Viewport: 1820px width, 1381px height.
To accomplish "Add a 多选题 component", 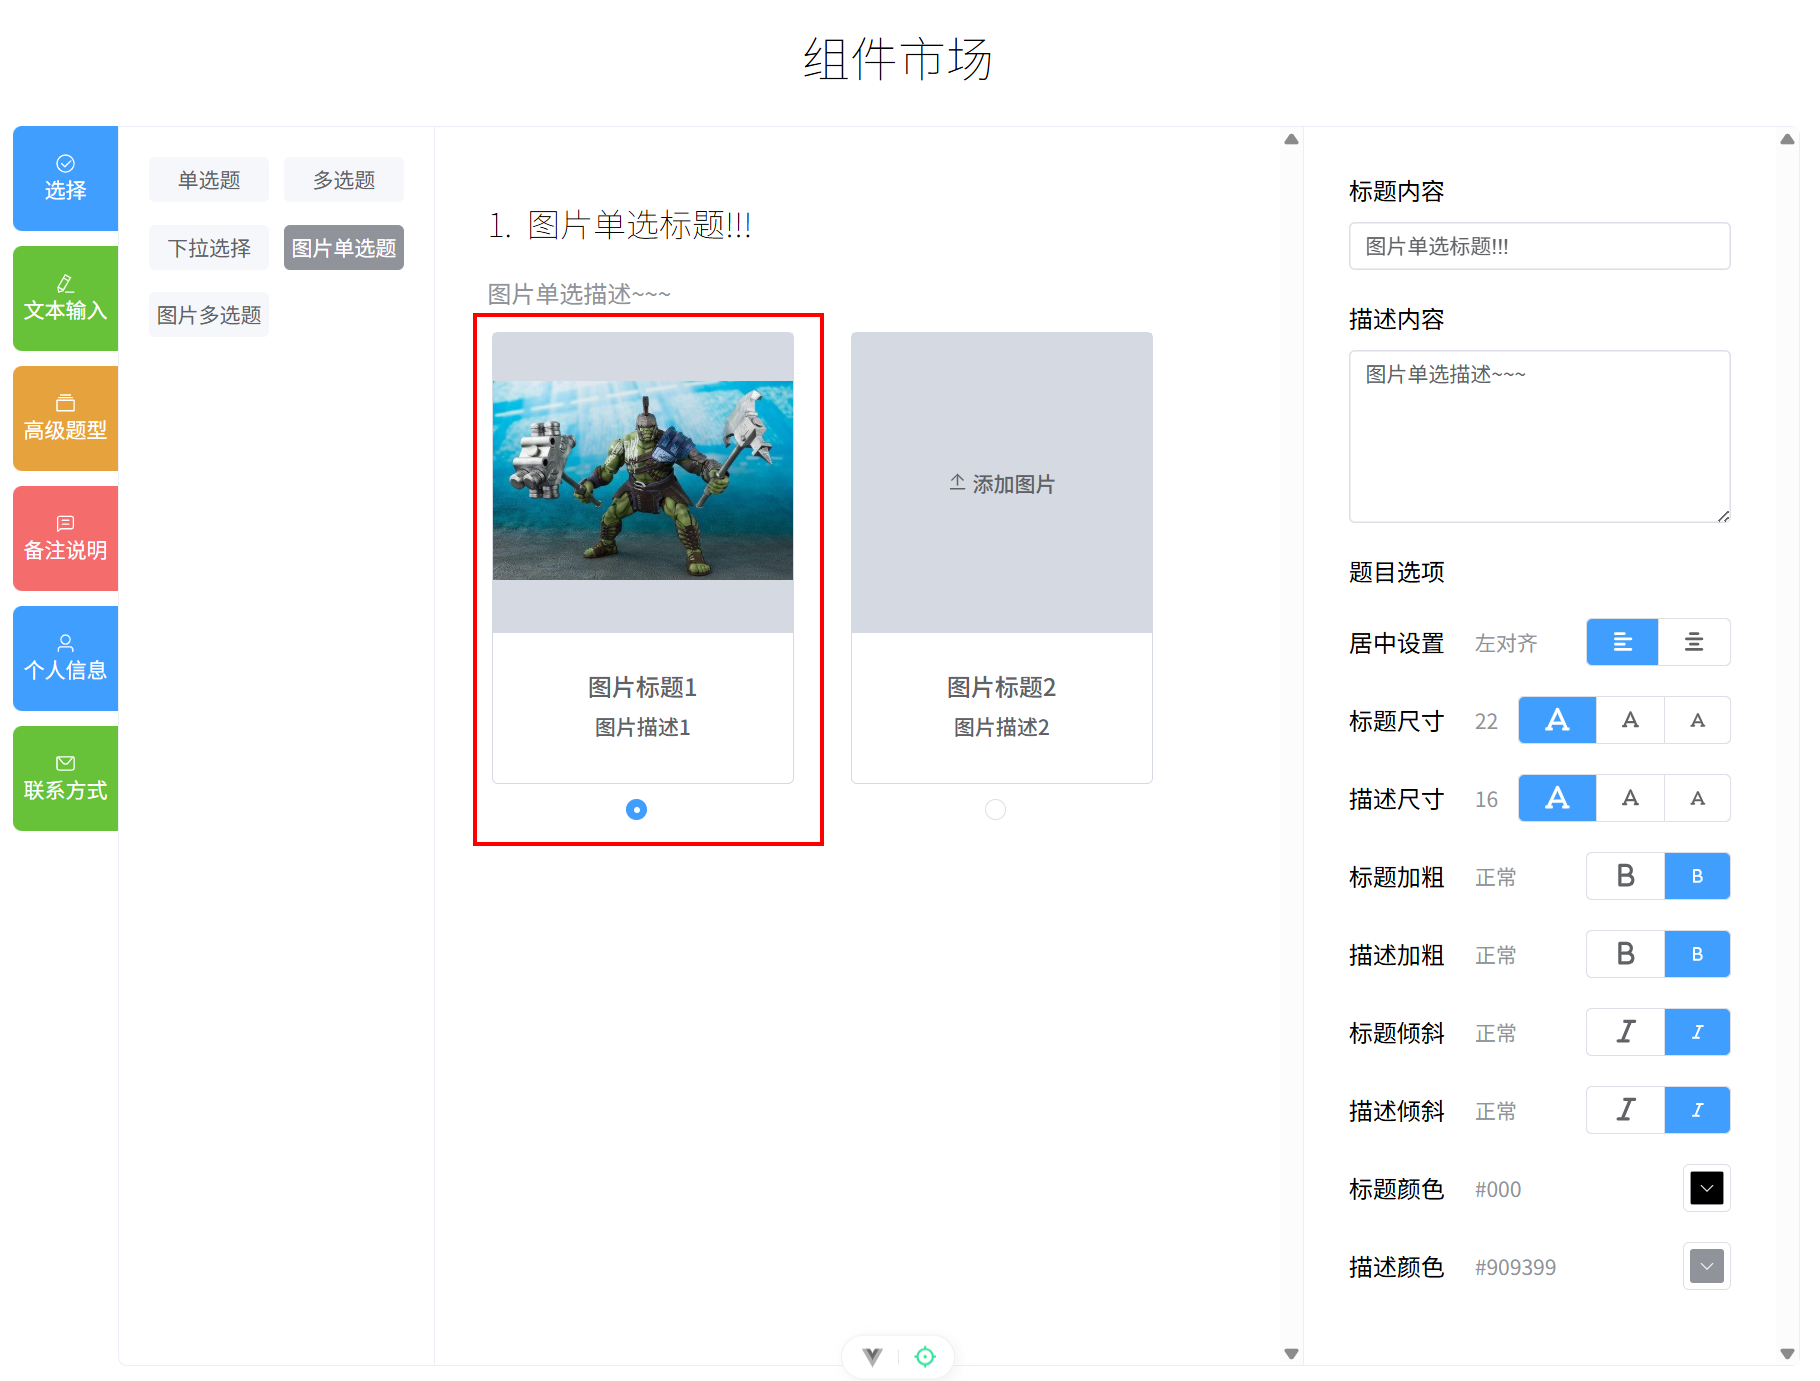I will [344, 180].
